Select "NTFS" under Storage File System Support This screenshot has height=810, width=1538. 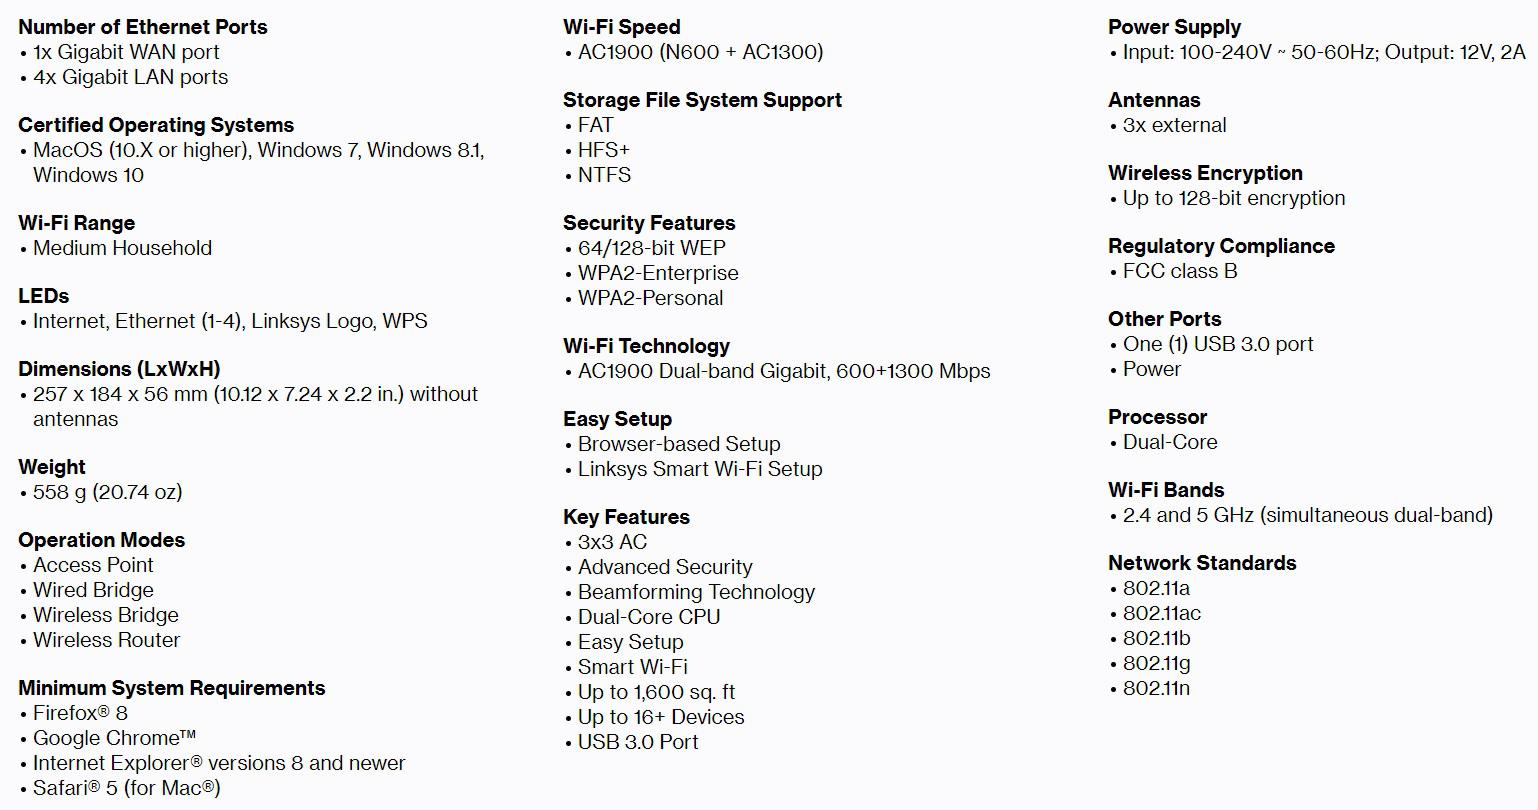[x=604, y=175]
